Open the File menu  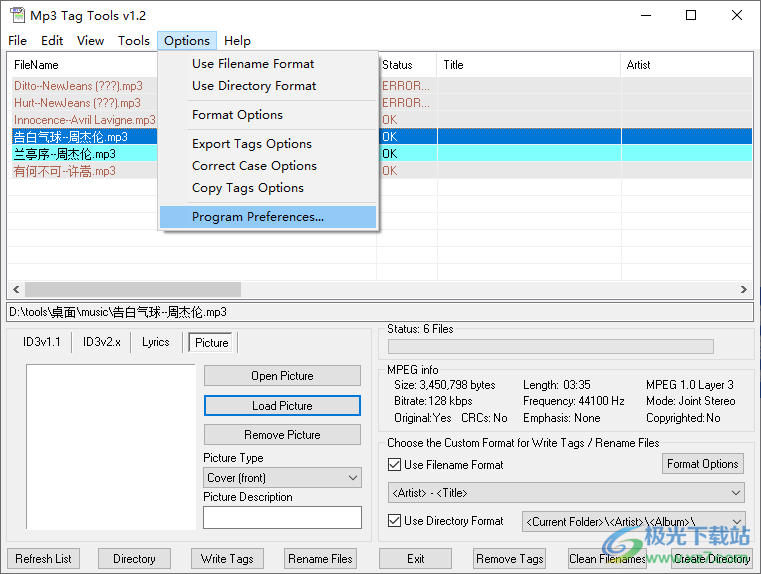pos(17,41)
